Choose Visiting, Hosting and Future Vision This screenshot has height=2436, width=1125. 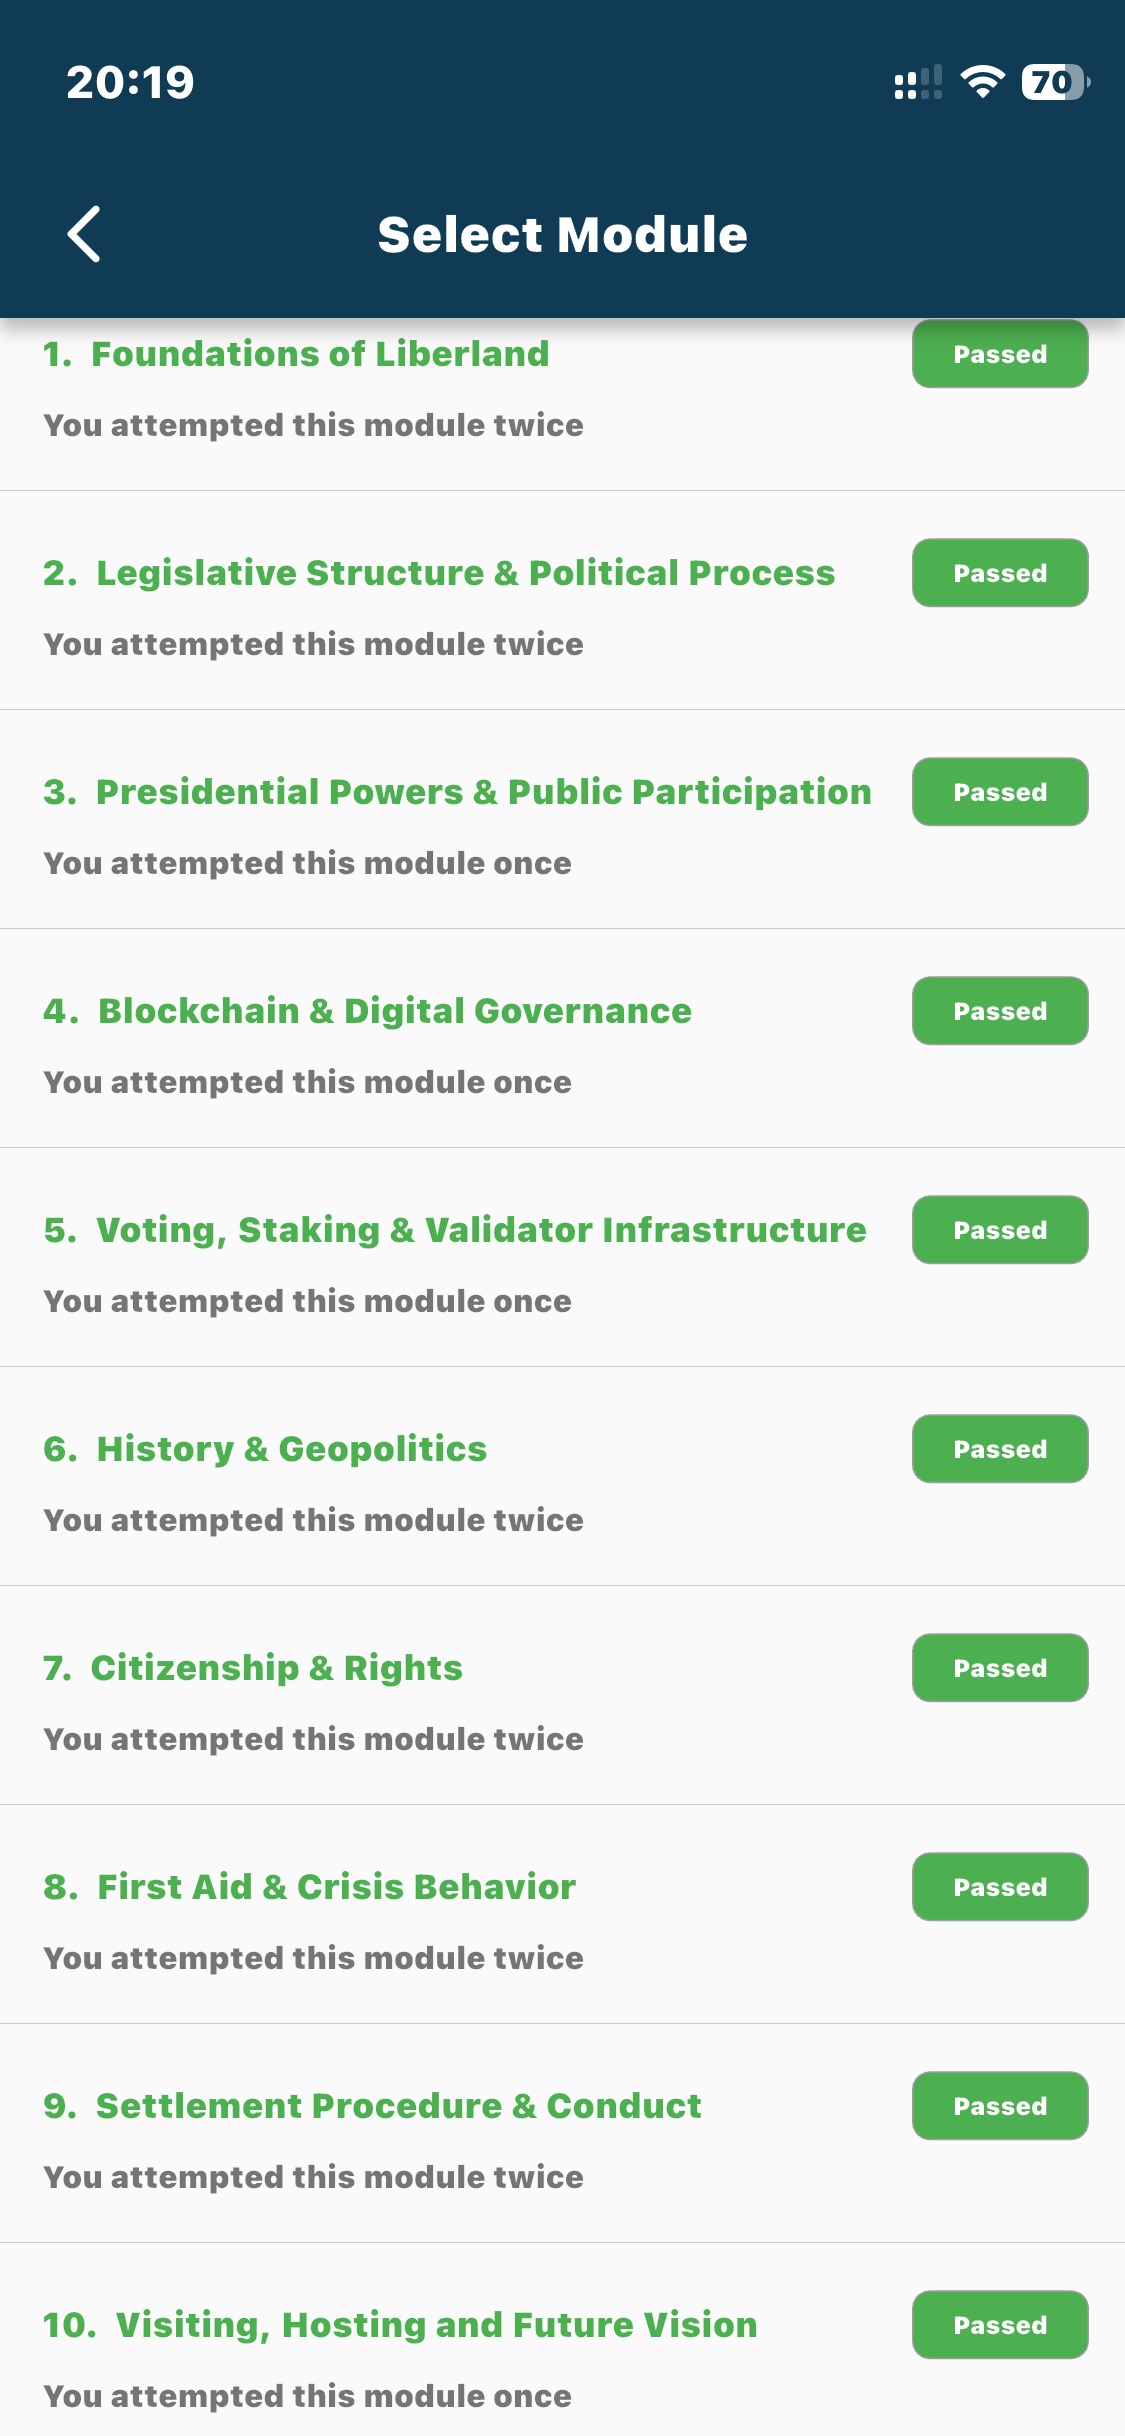[436, 2325]
